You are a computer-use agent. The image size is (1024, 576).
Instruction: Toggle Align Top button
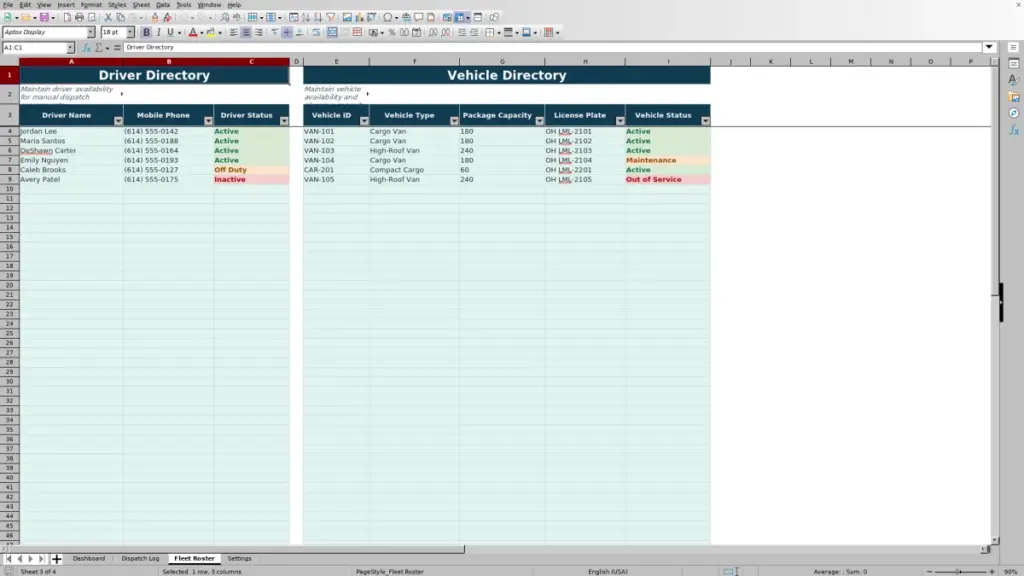pyautogui.click(x=275, y=32)
